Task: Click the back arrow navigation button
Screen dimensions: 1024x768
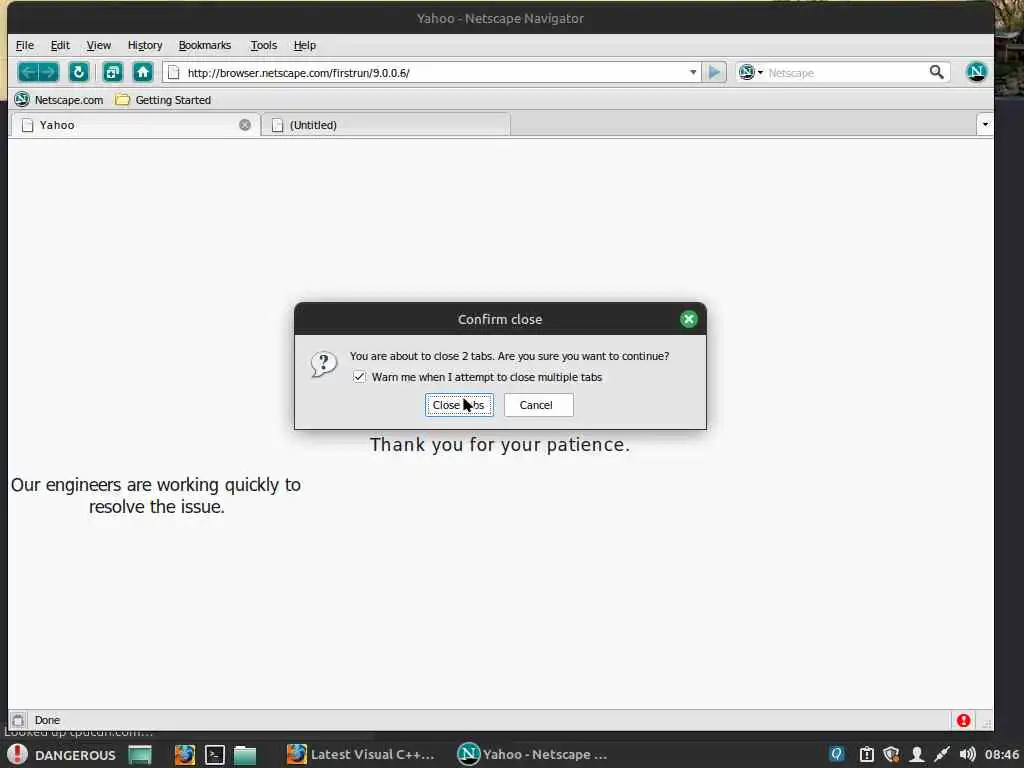Action: (x=29, y=72)
